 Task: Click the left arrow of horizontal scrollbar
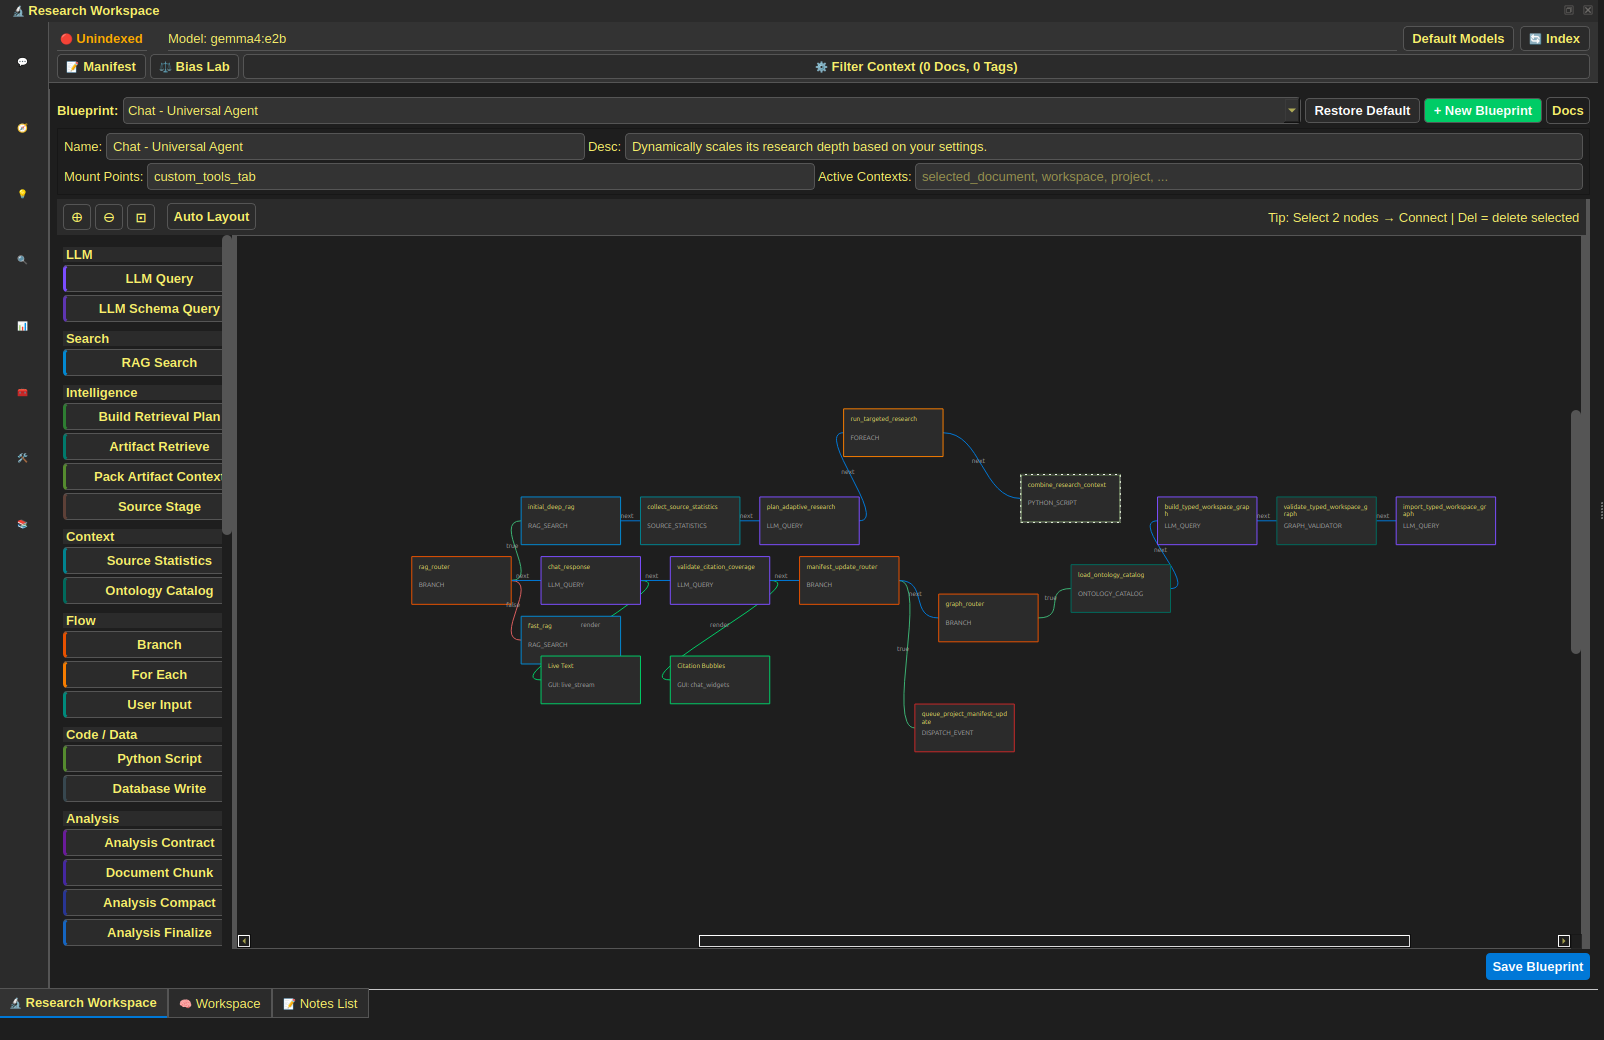tap(244, 941)
